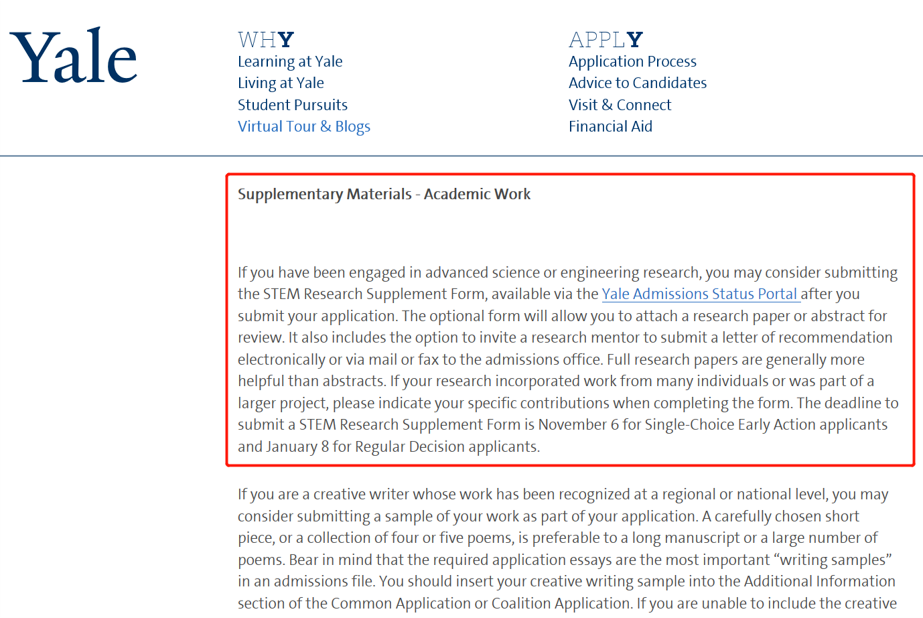Image resolution: width=923 pixels, height=618 pixels.
Task: Go to Advice to Candidates
Action: coord(637,83)
